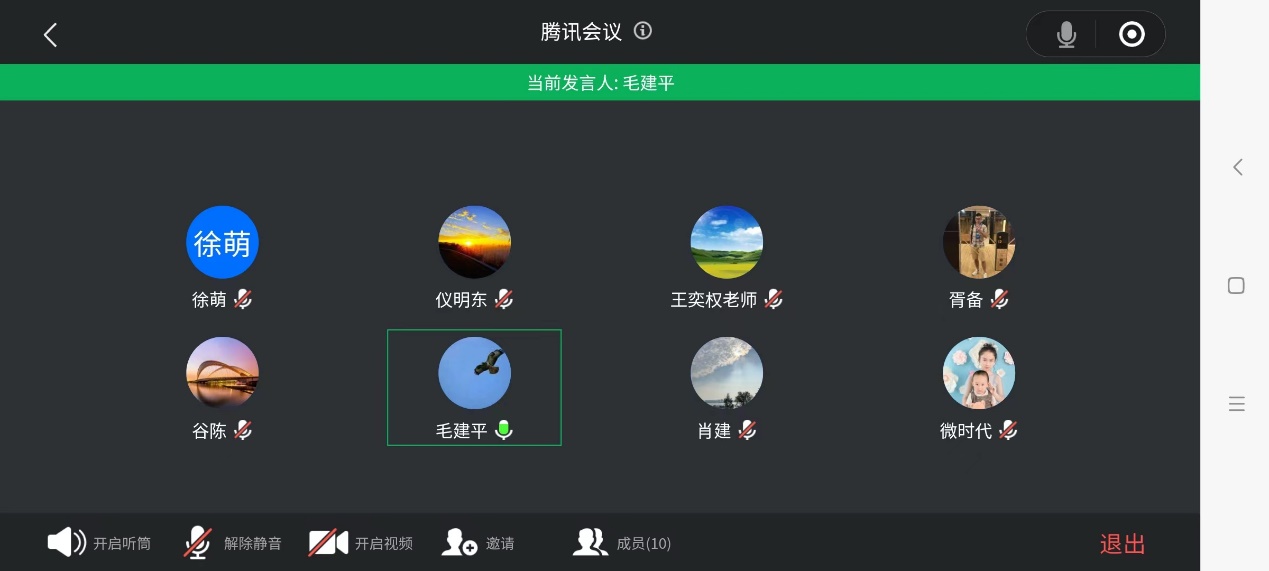Image resolution: width=1269 pixels, height=571 pixels.
Task: Select 徐萌 blue avatar
Action: pyautogui.click(x=222, y=242)
